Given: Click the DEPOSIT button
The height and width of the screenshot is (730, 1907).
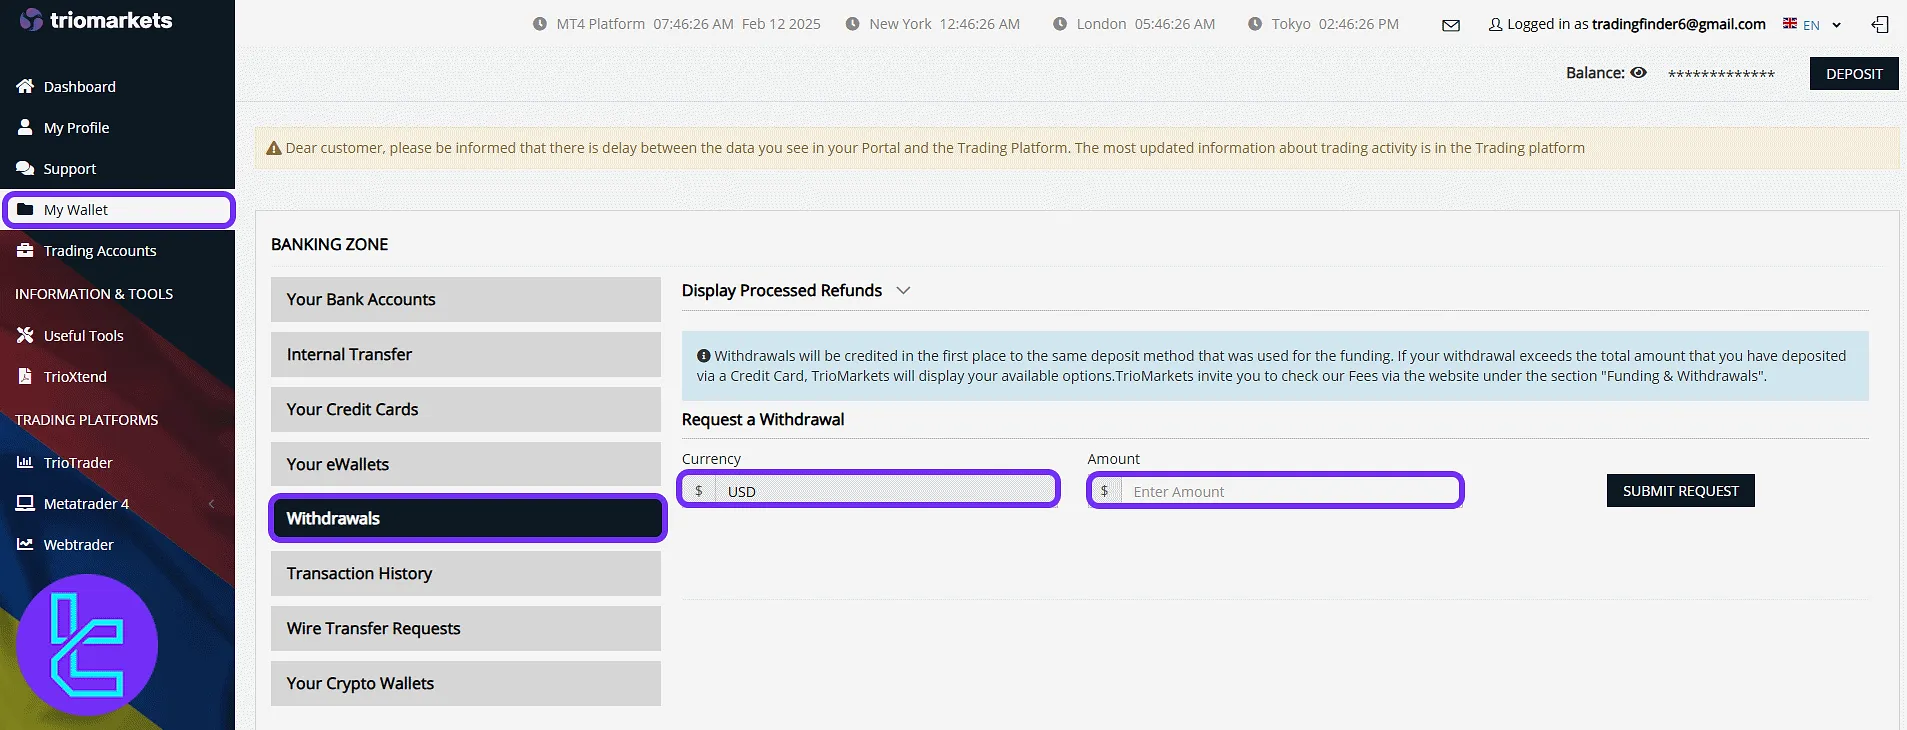Looking at the screenshot, I should click(1854, 74).
